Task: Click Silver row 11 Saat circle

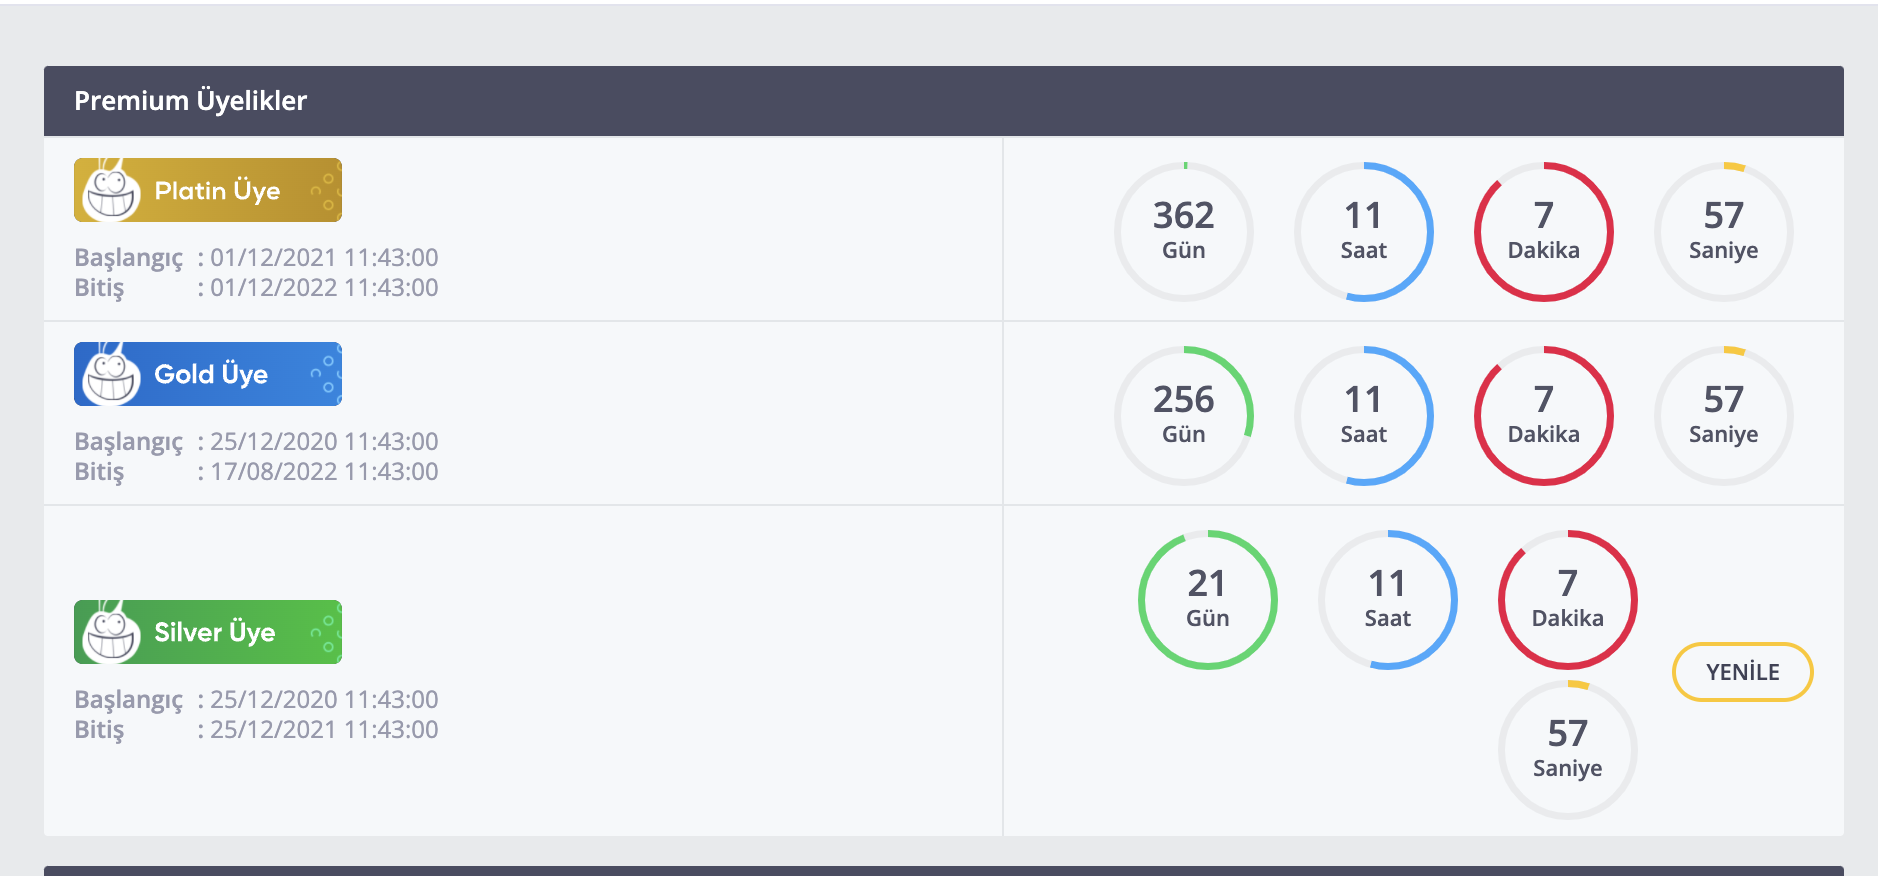Action: 1388,600
